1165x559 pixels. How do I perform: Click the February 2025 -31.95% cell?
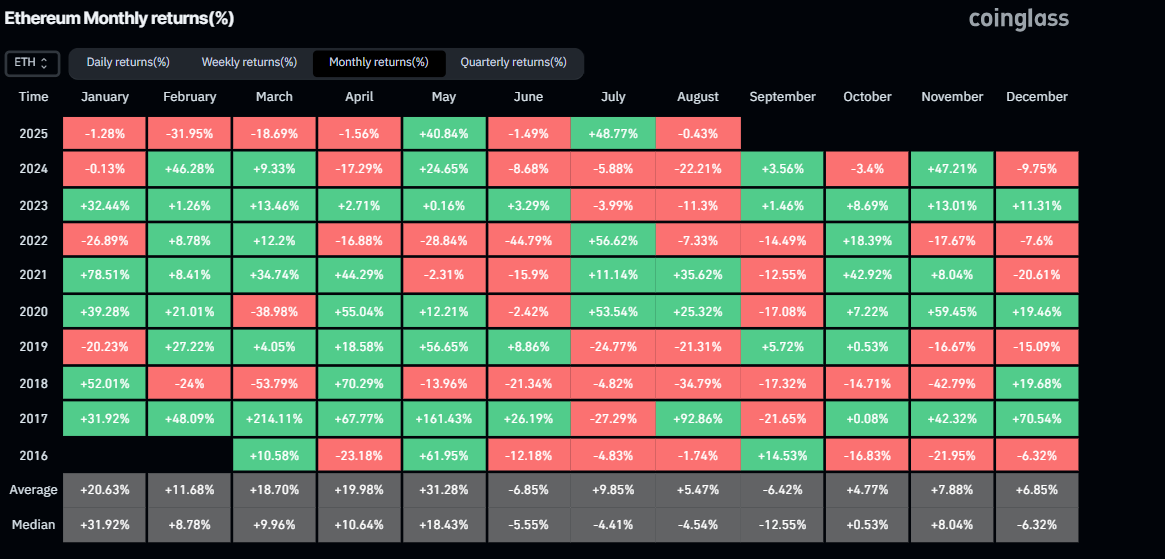pos(189,134)
